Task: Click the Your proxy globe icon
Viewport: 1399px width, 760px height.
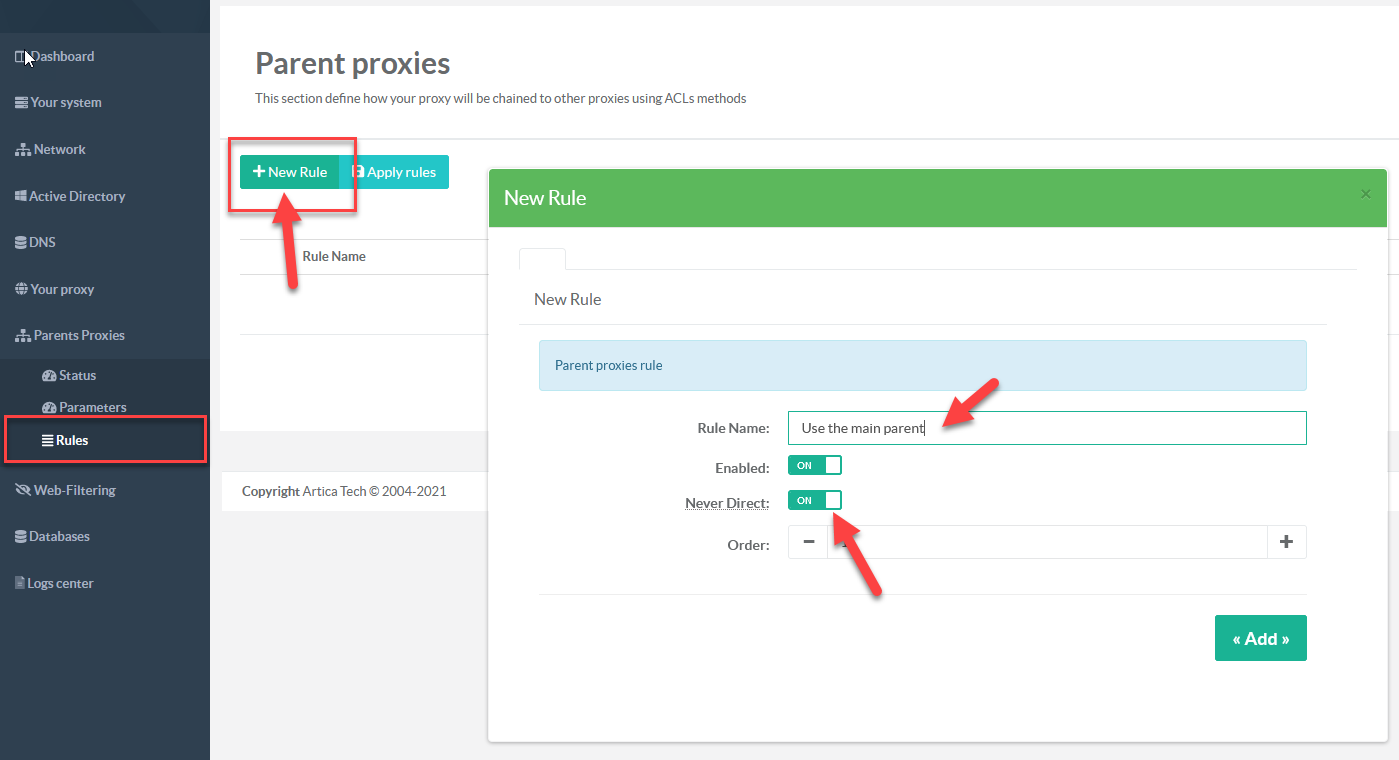Action: (x=21, y=290)
